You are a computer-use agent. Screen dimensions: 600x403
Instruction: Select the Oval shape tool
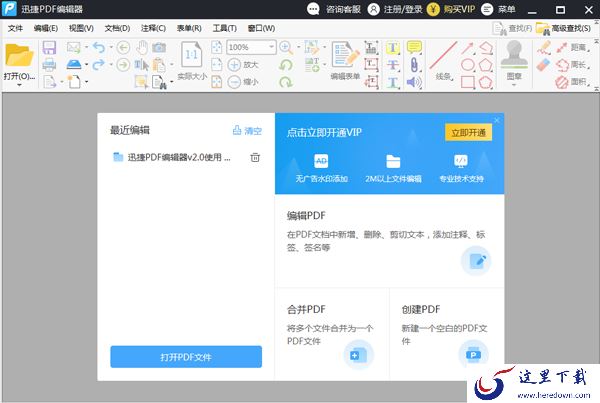[468, 65]
